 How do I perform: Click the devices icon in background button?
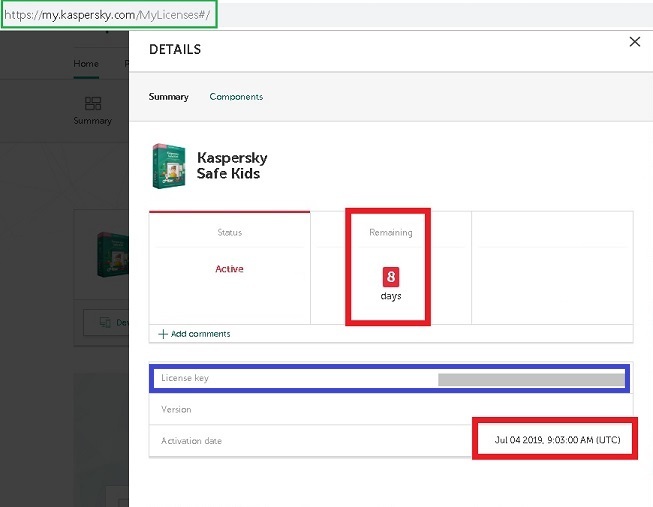point(105,322)
